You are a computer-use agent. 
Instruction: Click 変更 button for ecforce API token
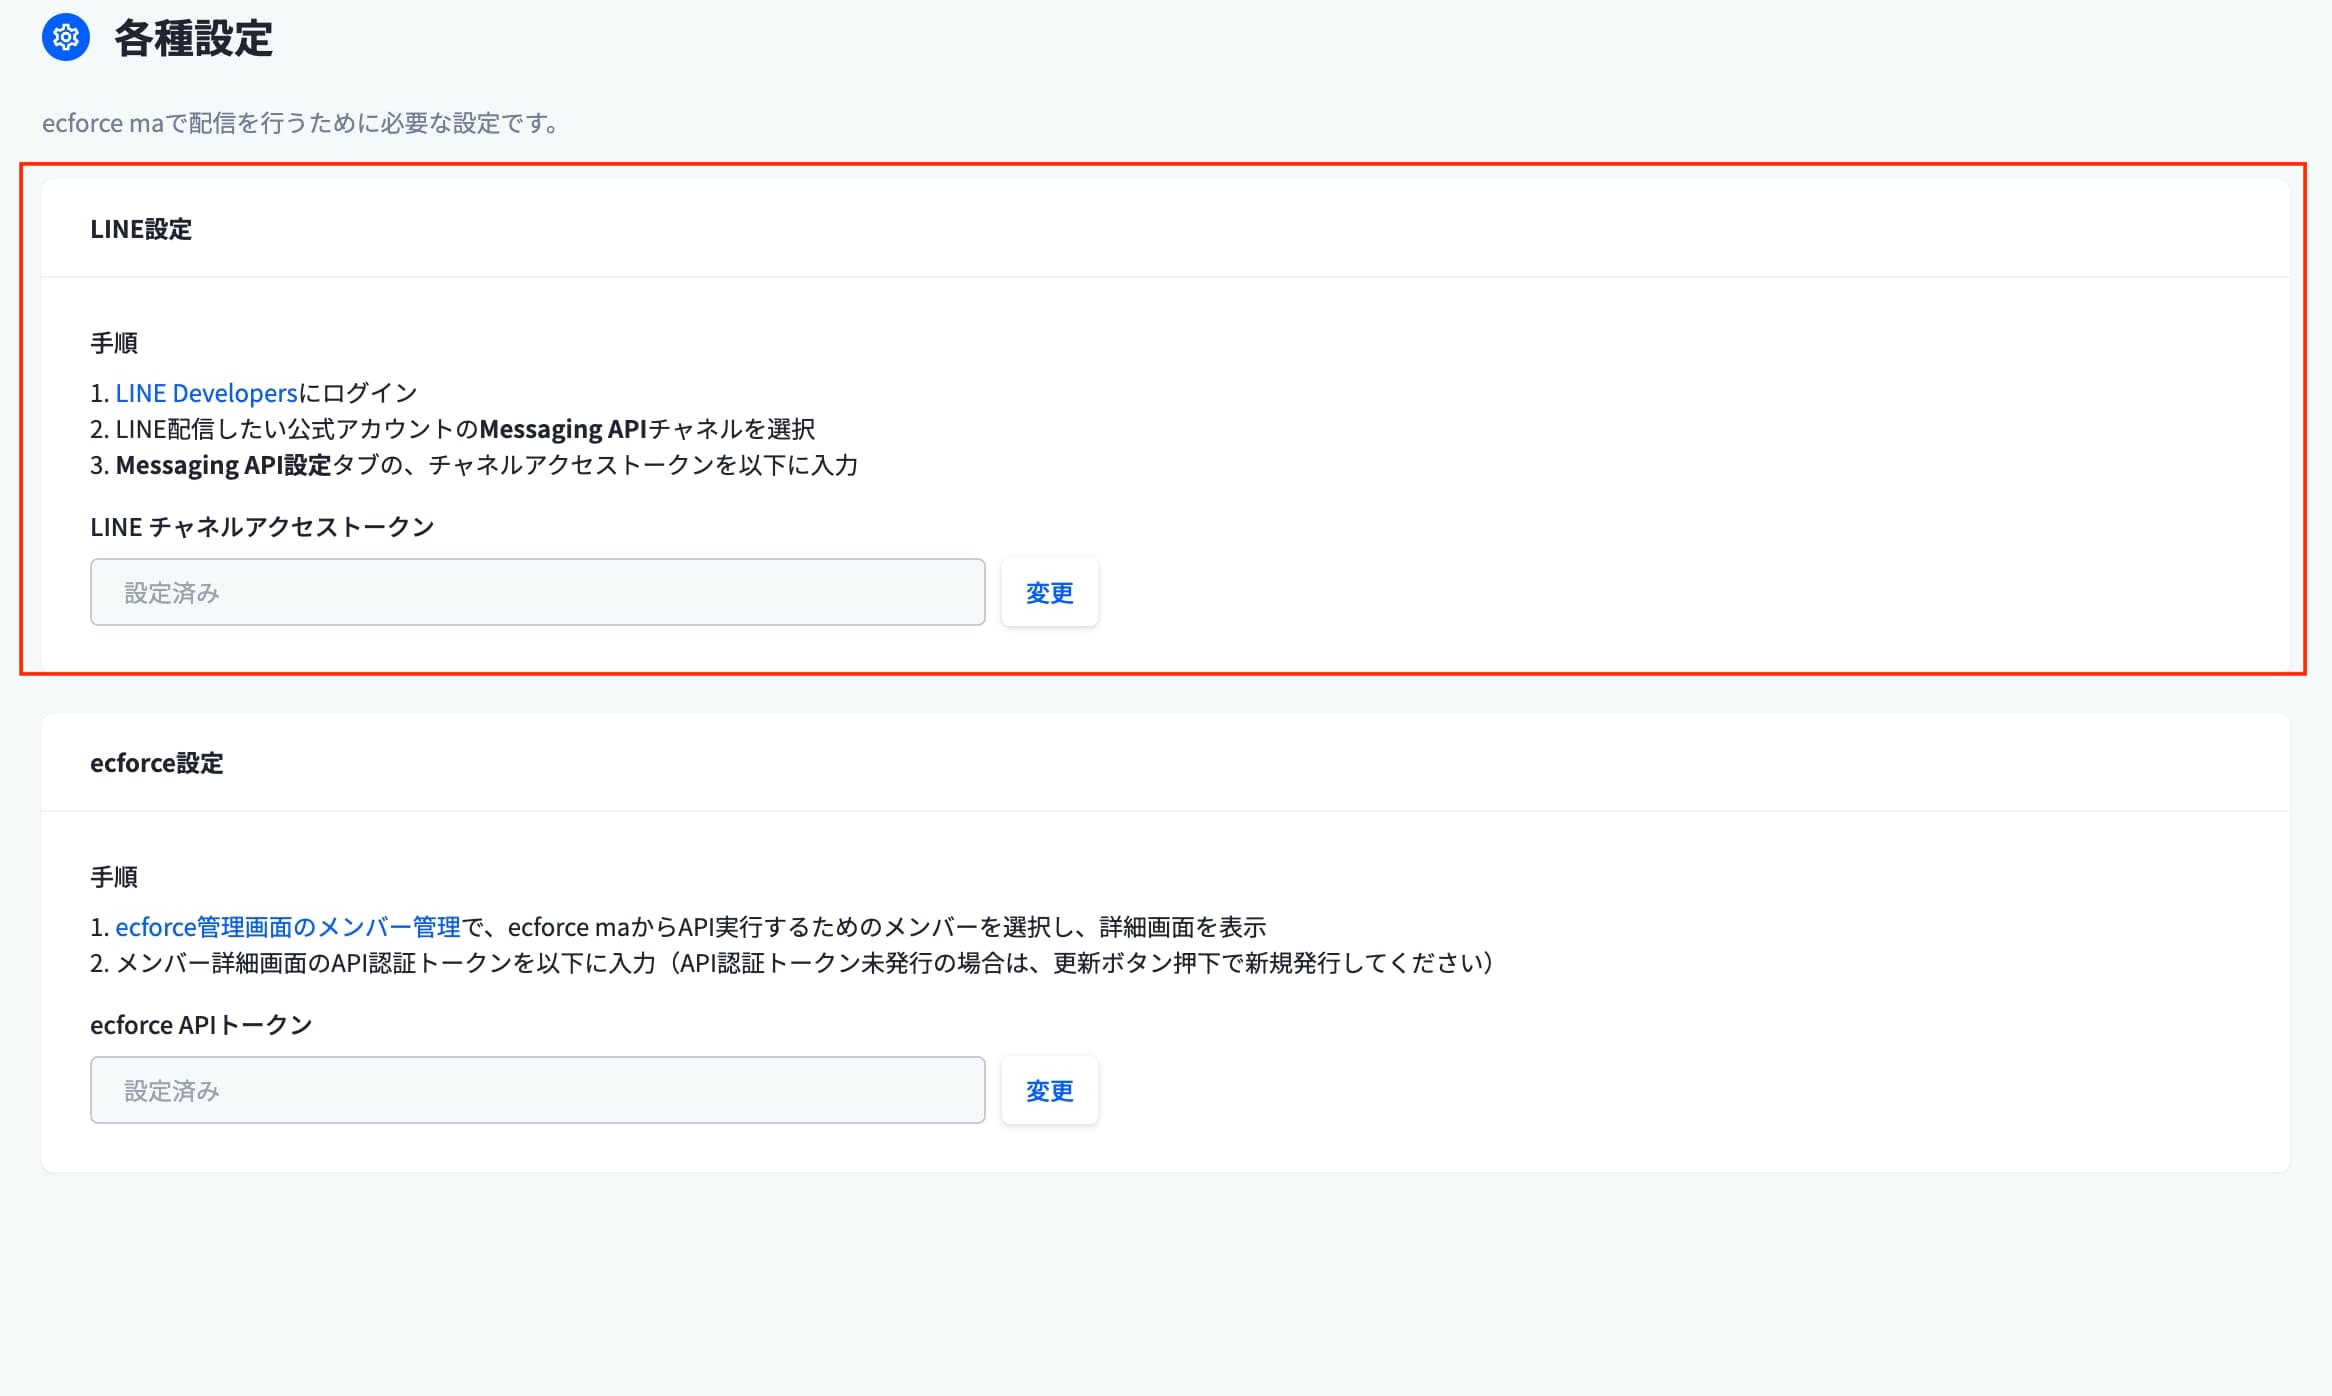click(x=1049, y=1090)
